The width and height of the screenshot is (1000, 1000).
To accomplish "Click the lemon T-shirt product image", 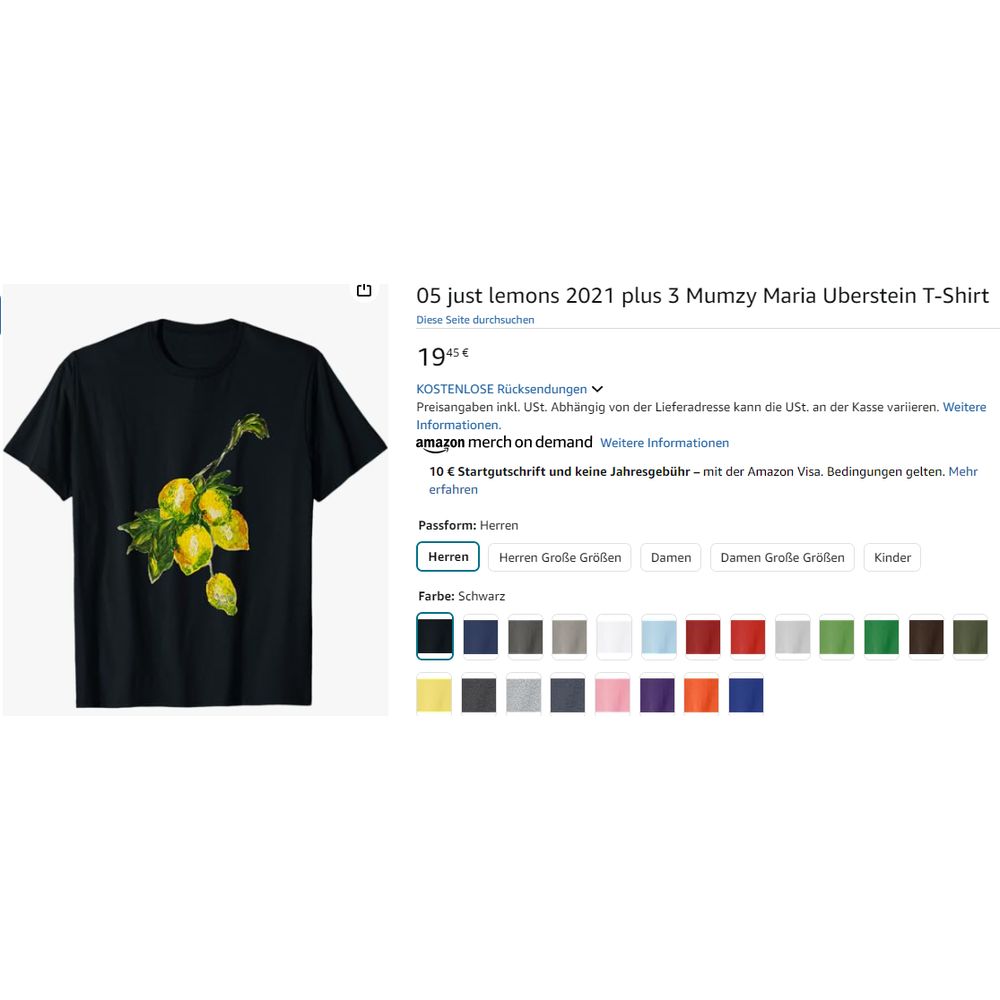I will click(x=195, y=500).
